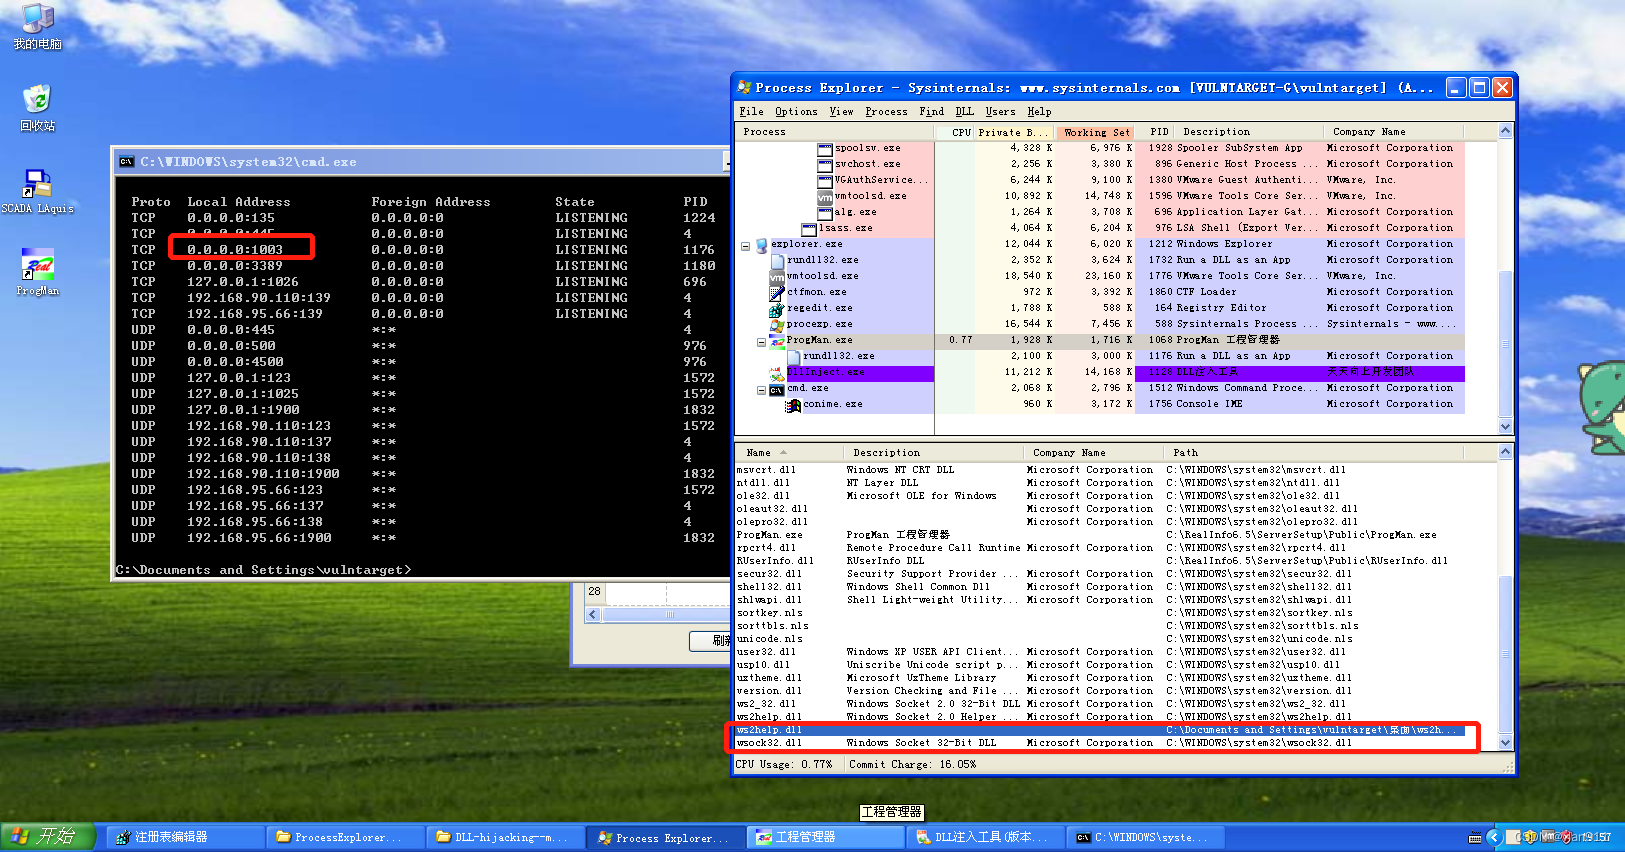1625x852 pixels.
Task: Switch to DLL注入工具 taskbar item
Action: pyautogui.click(x=984, y=837)
